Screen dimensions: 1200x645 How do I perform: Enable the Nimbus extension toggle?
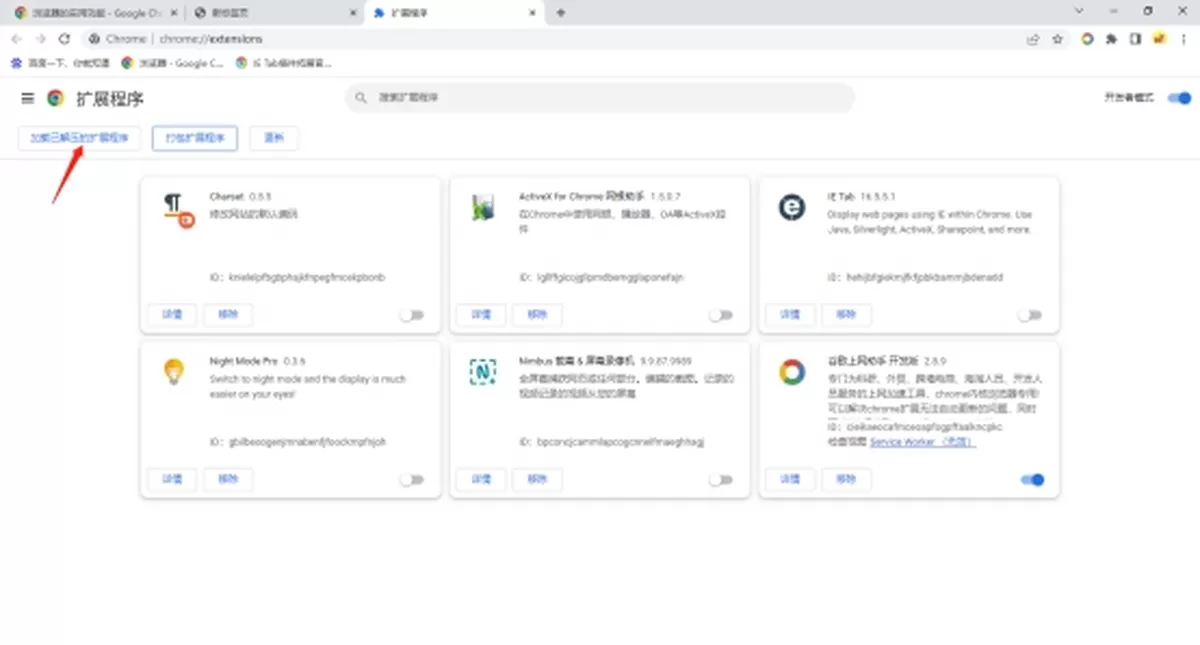pyautogui.click(x=720, y=479)
